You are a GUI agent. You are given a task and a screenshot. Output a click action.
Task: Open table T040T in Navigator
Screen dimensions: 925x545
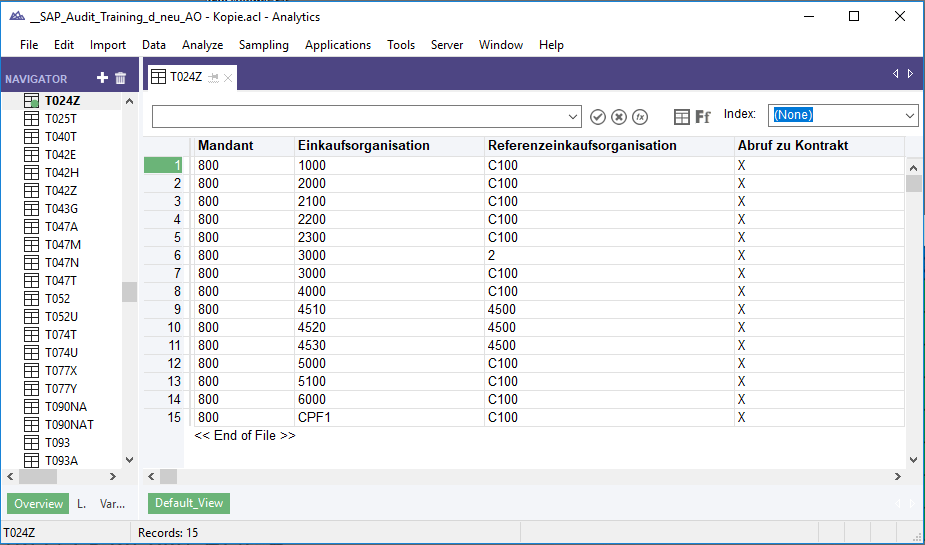[x=61, y=137]
